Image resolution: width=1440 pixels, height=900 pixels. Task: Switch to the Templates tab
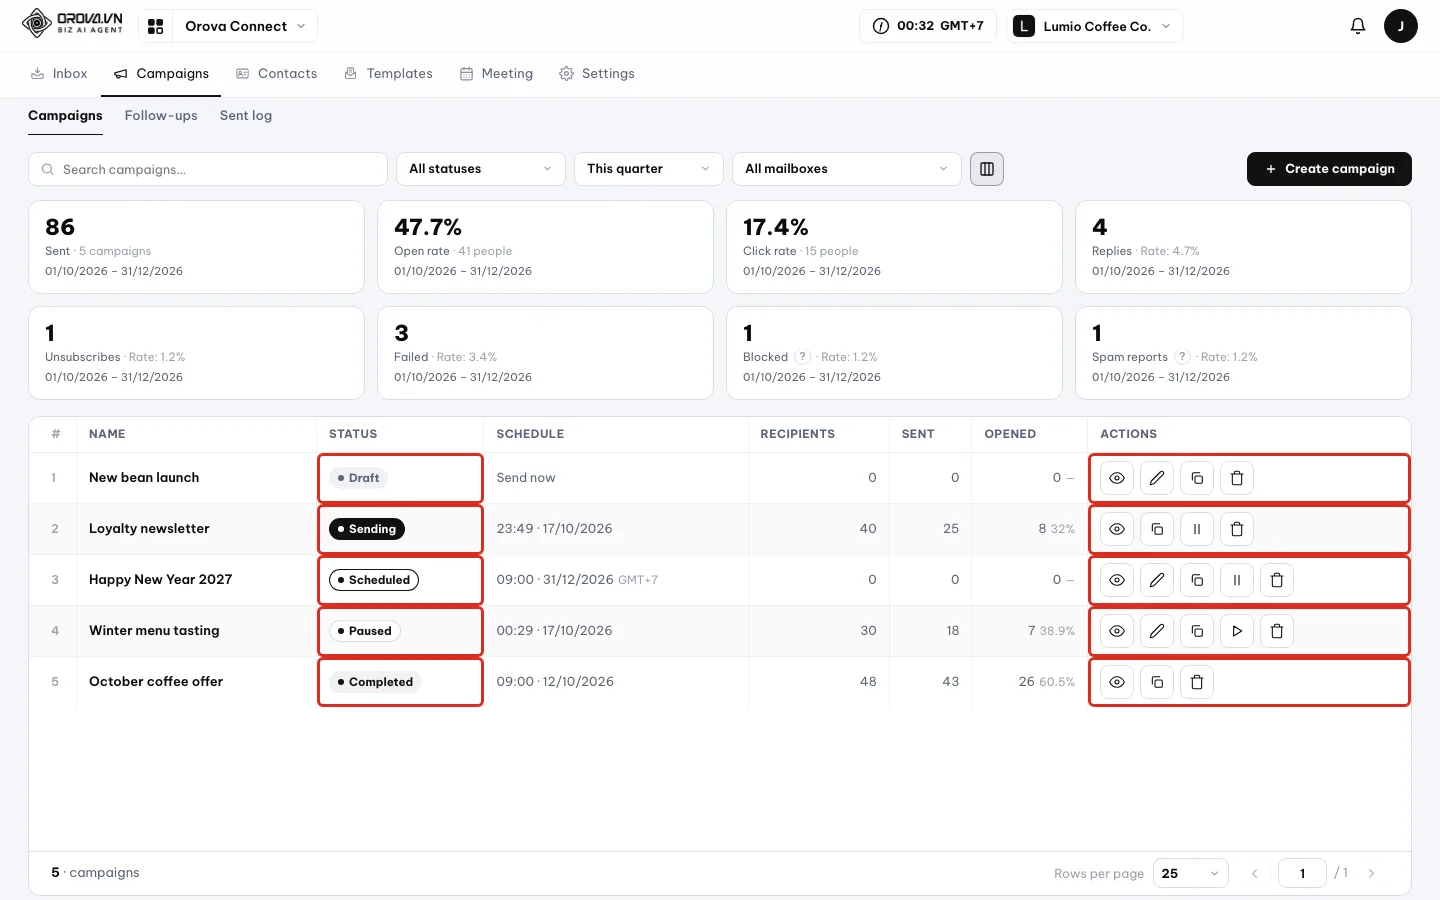[x=389, y=74]
